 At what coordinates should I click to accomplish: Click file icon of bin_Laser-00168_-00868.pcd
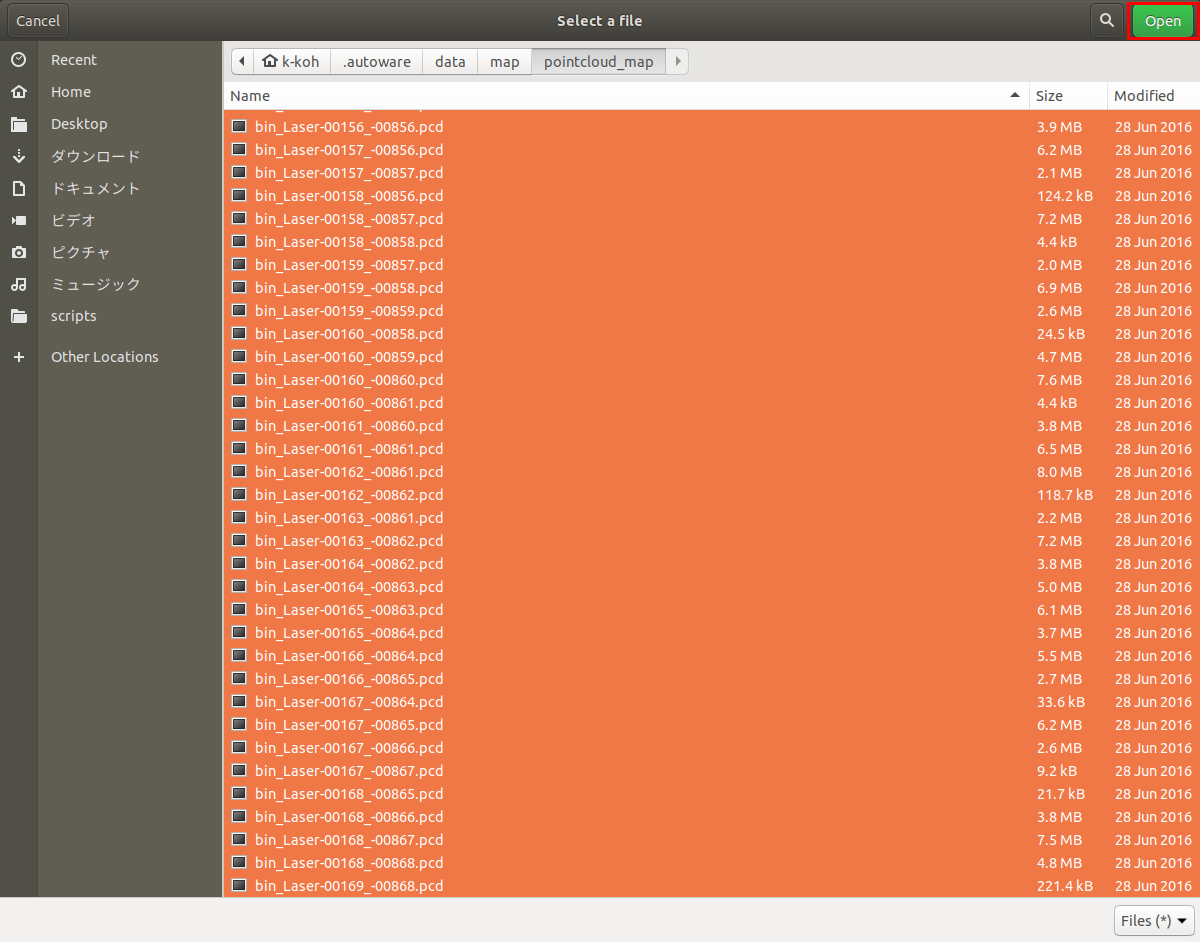(239, 863)
